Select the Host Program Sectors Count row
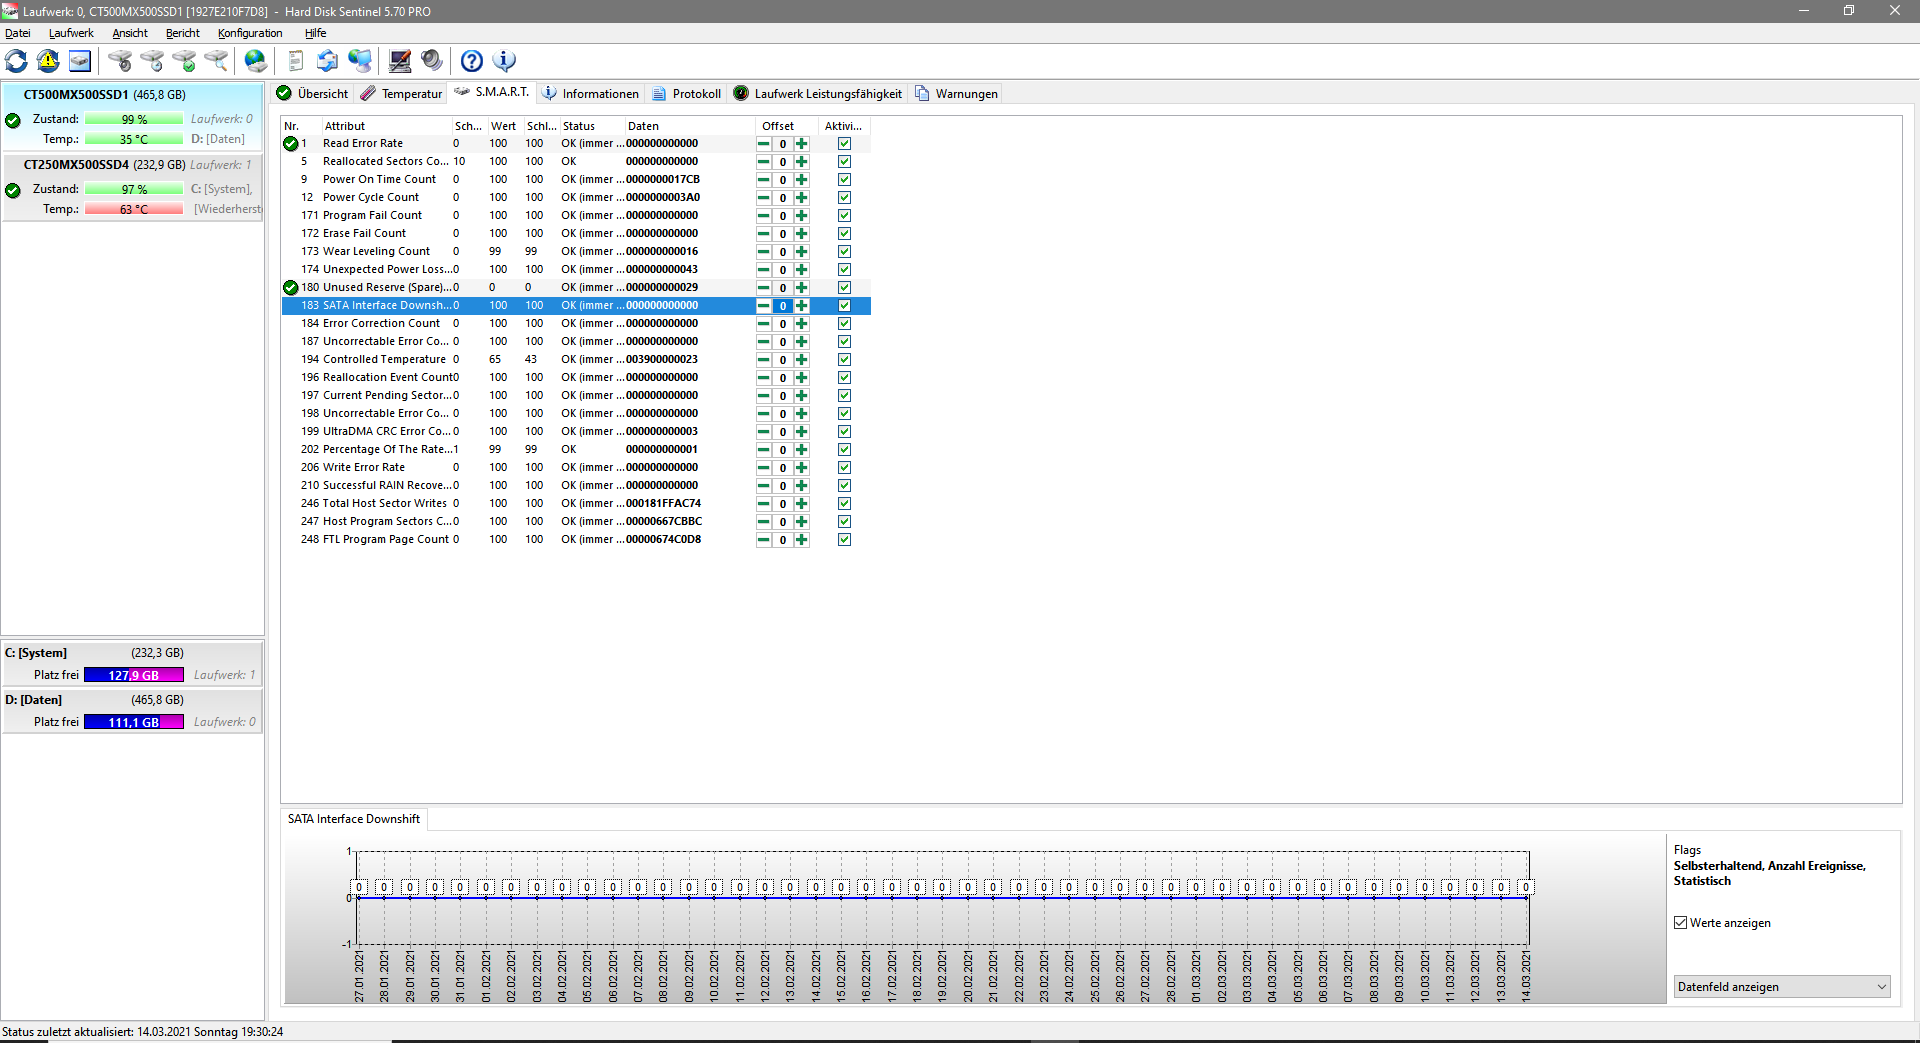 pyautogui.click(x=576, y=522)
